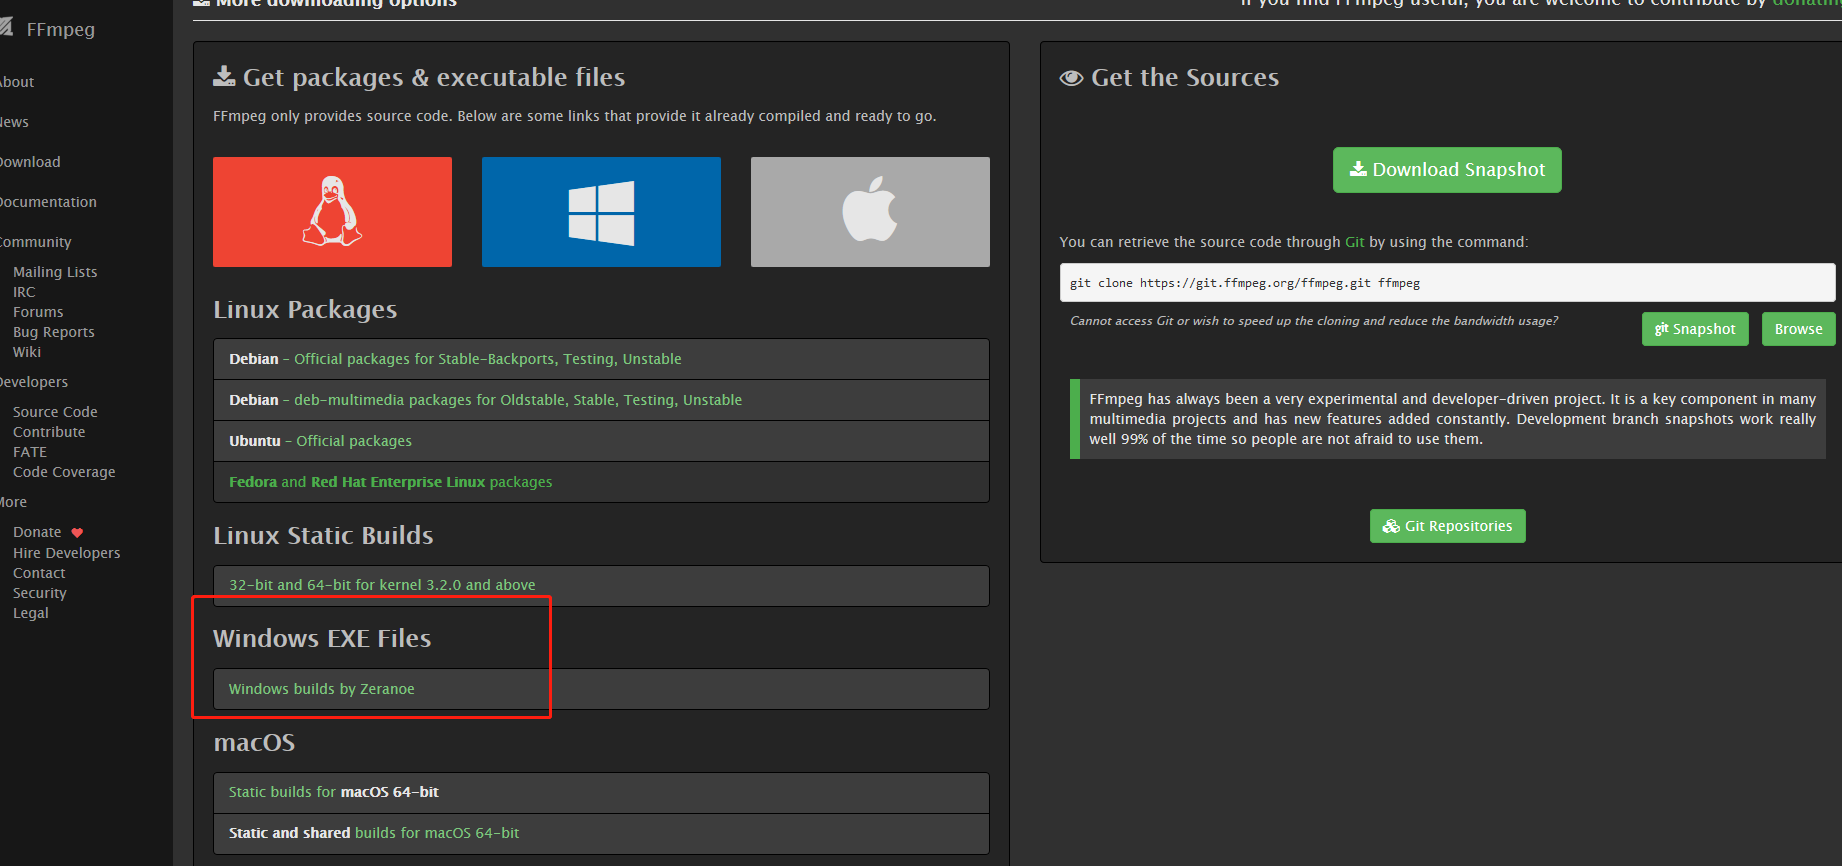
Task: Open Forums sidebar link
Action: 38,312
